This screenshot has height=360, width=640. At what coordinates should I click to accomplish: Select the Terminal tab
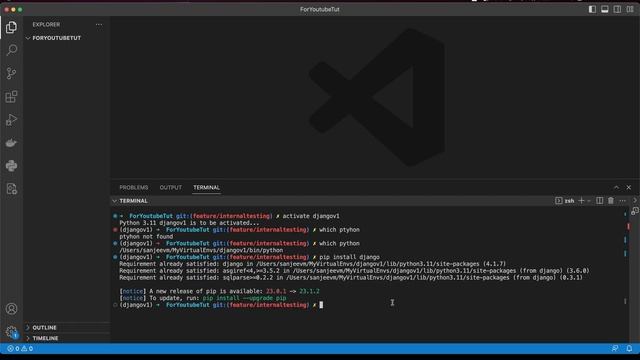coord(207,187)
